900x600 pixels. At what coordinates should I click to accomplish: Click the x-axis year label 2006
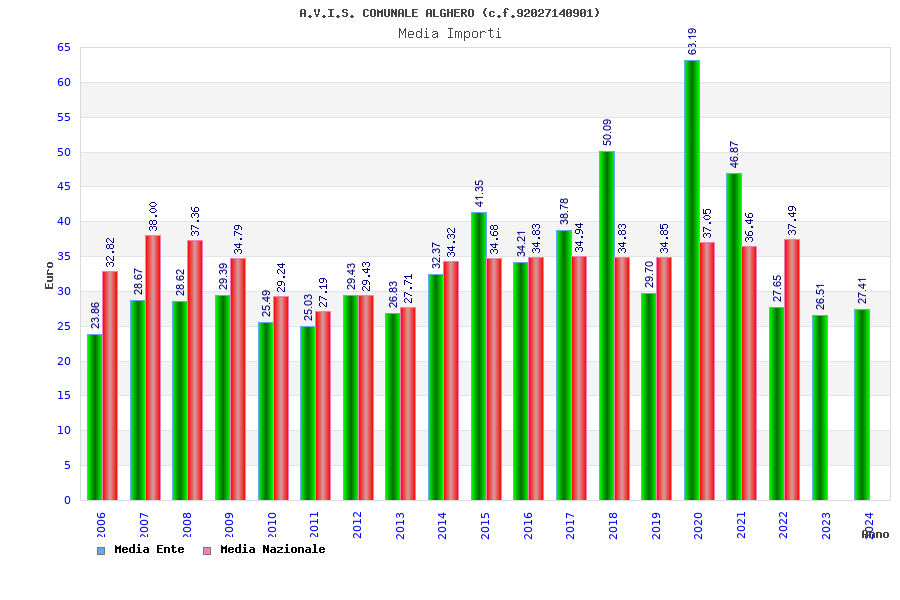pos(101,525)
